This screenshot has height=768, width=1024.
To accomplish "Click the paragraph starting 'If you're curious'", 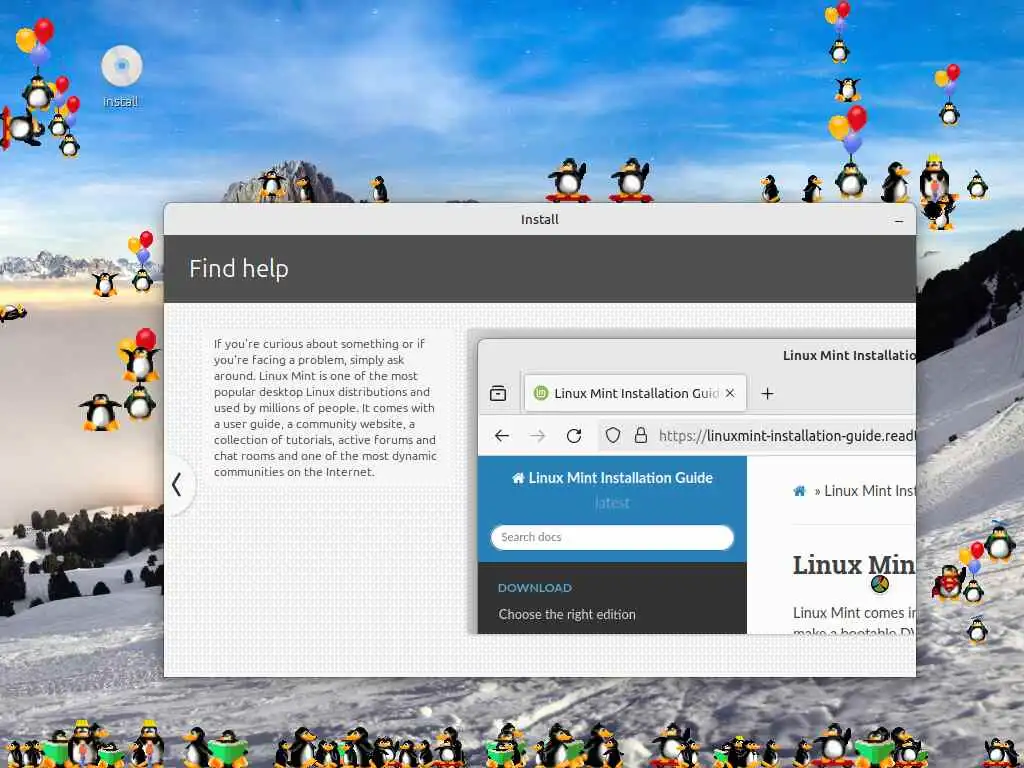I will tap(325, 408).
